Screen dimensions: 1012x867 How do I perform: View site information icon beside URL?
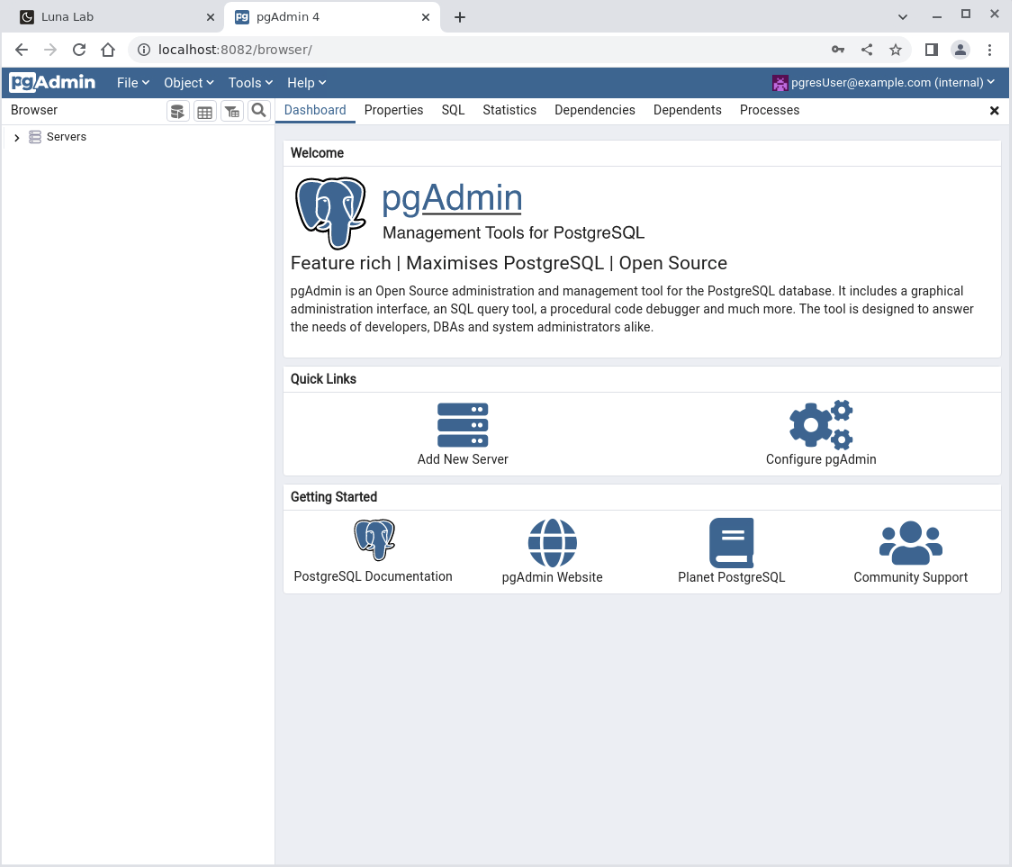(x=144, y=50)
